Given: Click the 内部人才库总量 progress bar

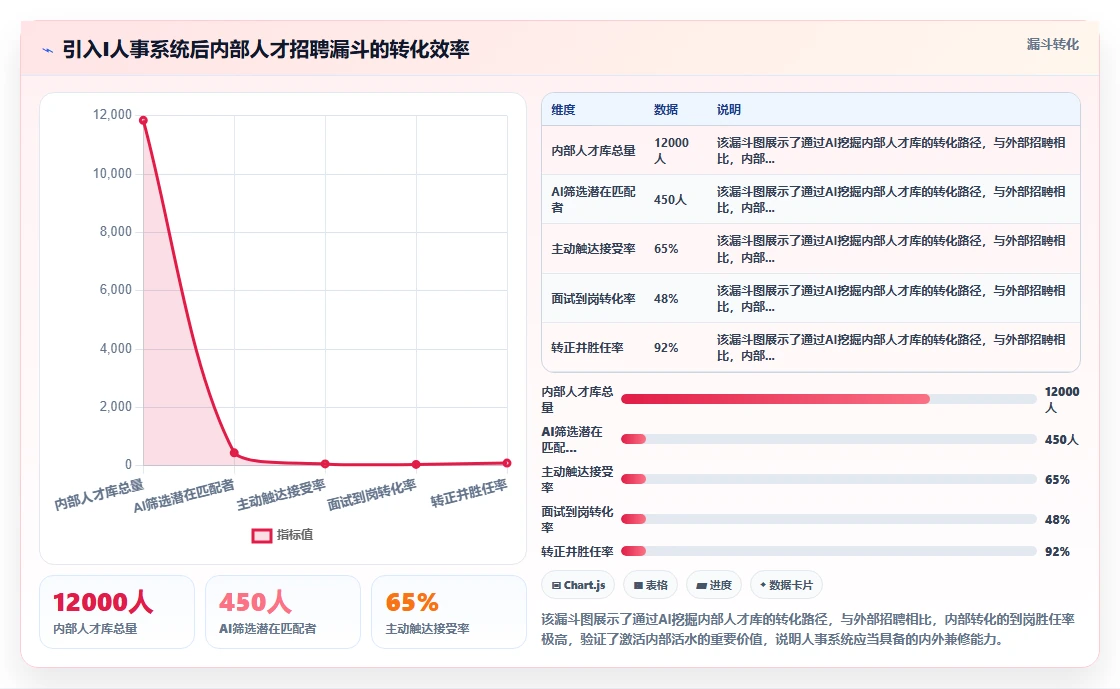Looking at the screenshot, I should tap(829, 399).
